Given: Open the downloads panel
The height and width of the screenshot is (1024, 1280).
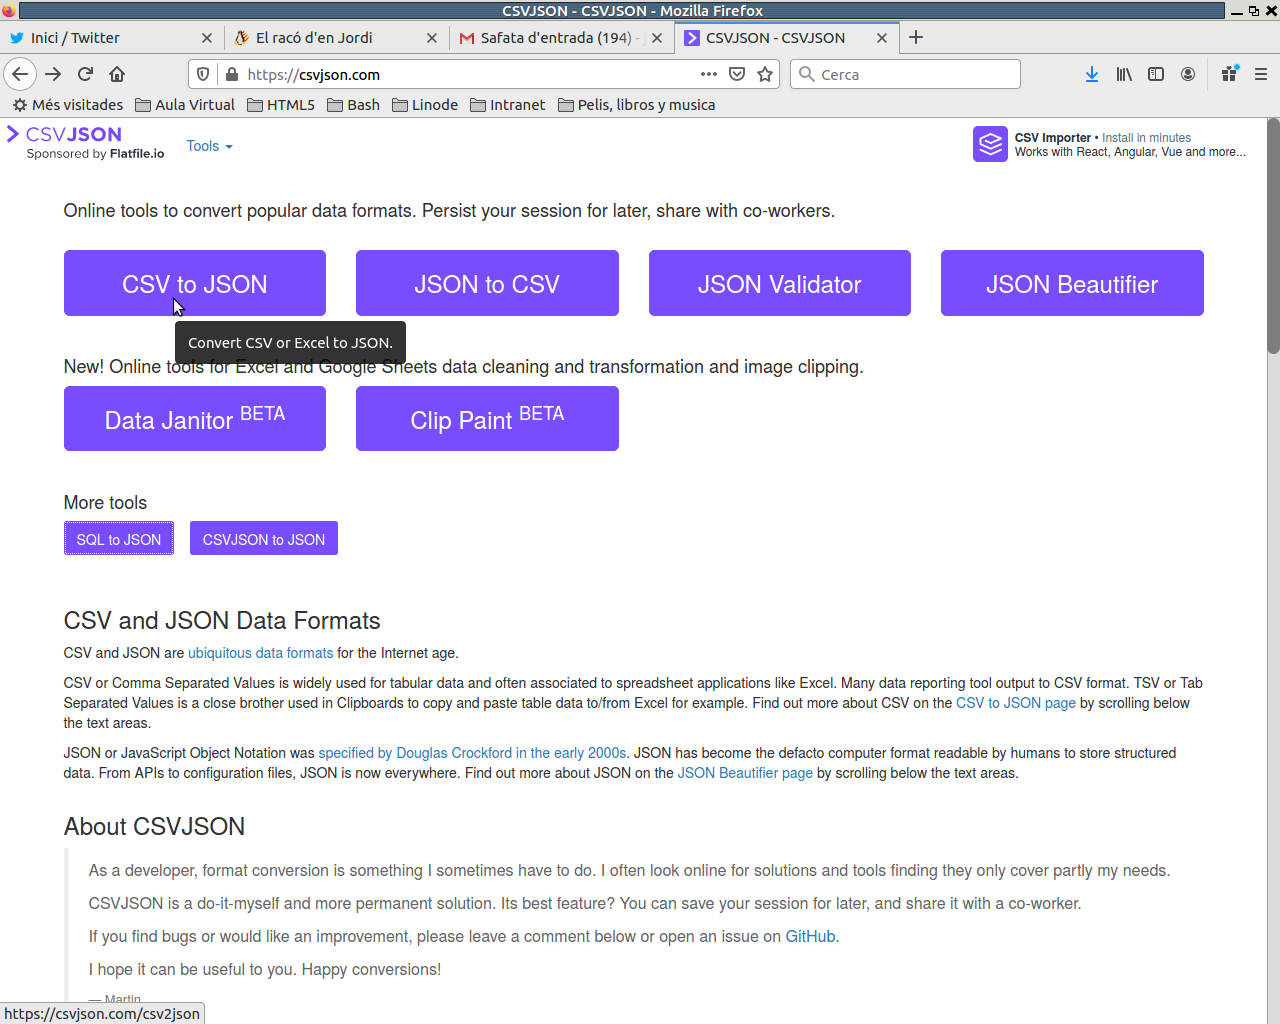Looking at the screenshot, I should pyautogui.click(x=1092, y=74).
